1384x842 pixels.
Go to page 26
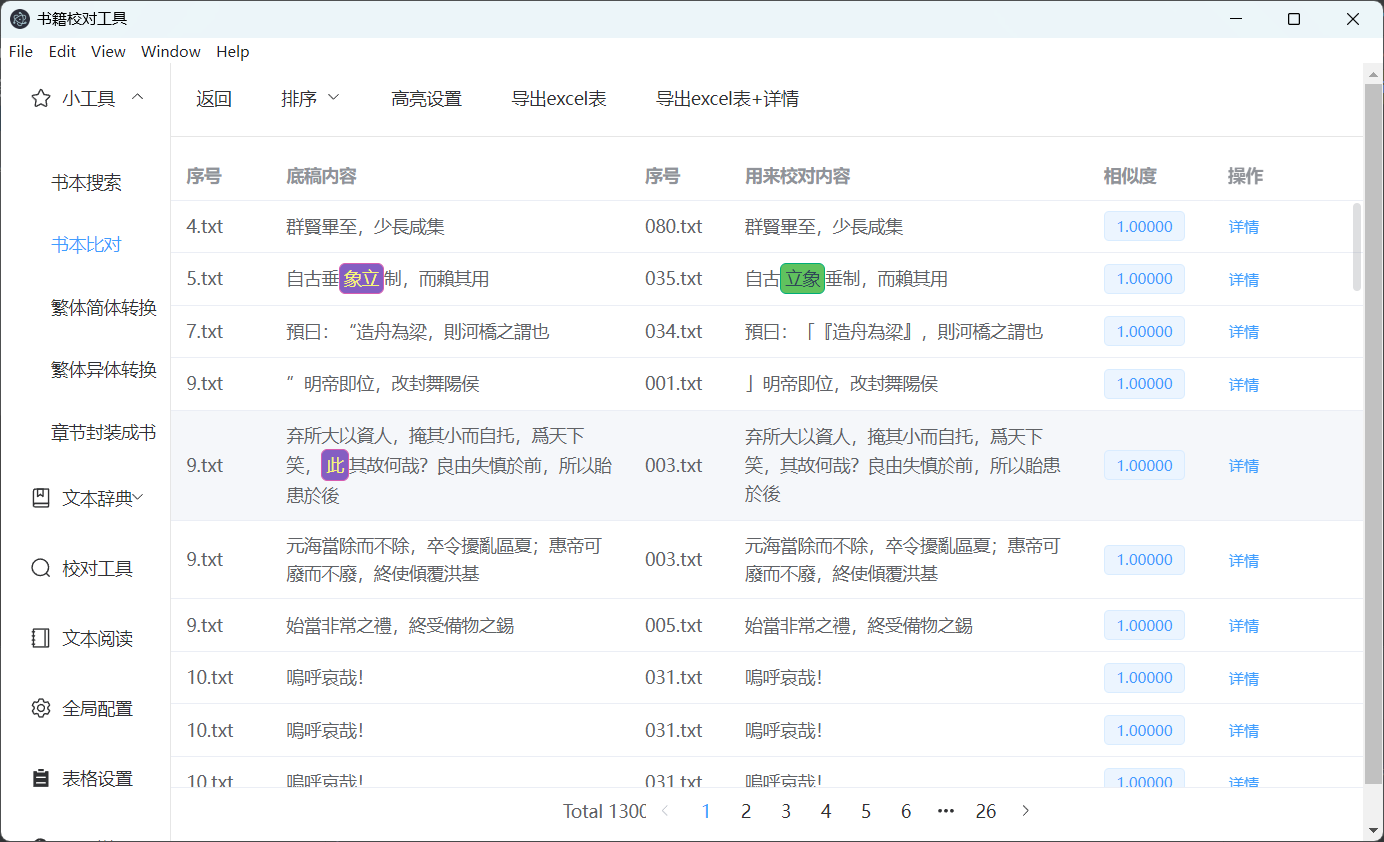986,811
